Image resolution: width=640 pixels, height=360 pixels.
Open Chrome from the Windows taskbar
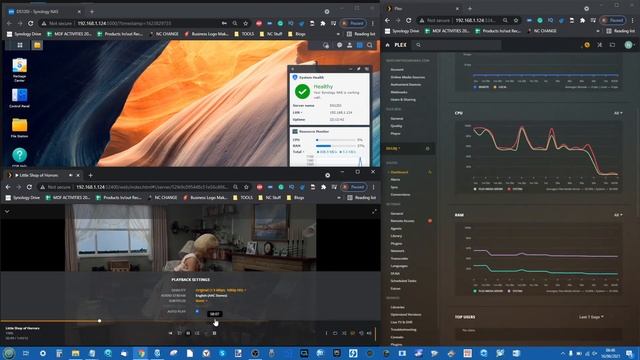coord(141,353)
